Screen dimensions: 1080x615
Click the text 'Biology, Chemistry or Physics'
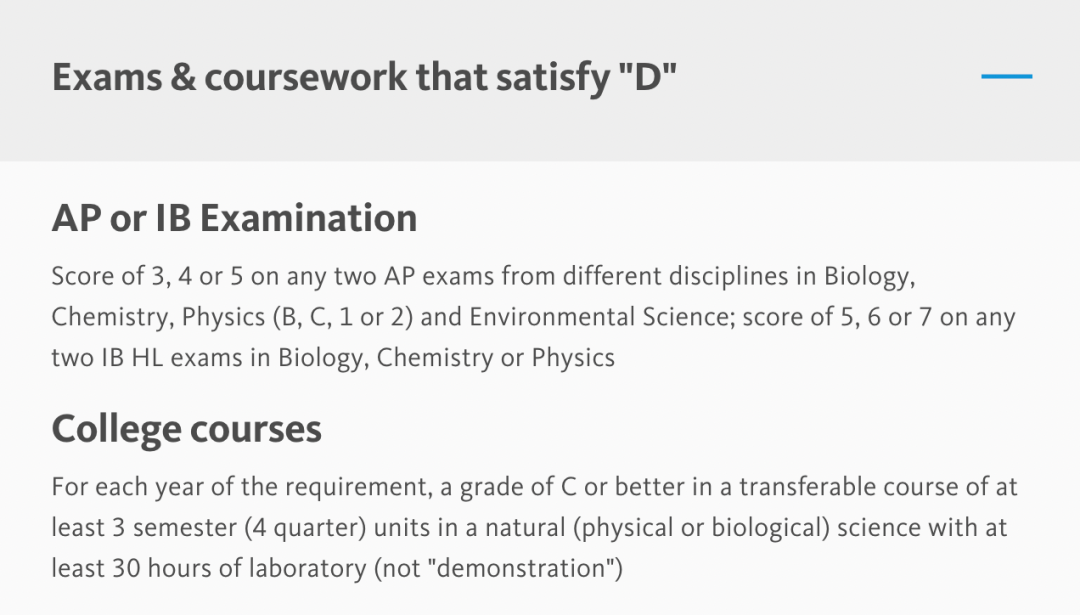(446, 357)
